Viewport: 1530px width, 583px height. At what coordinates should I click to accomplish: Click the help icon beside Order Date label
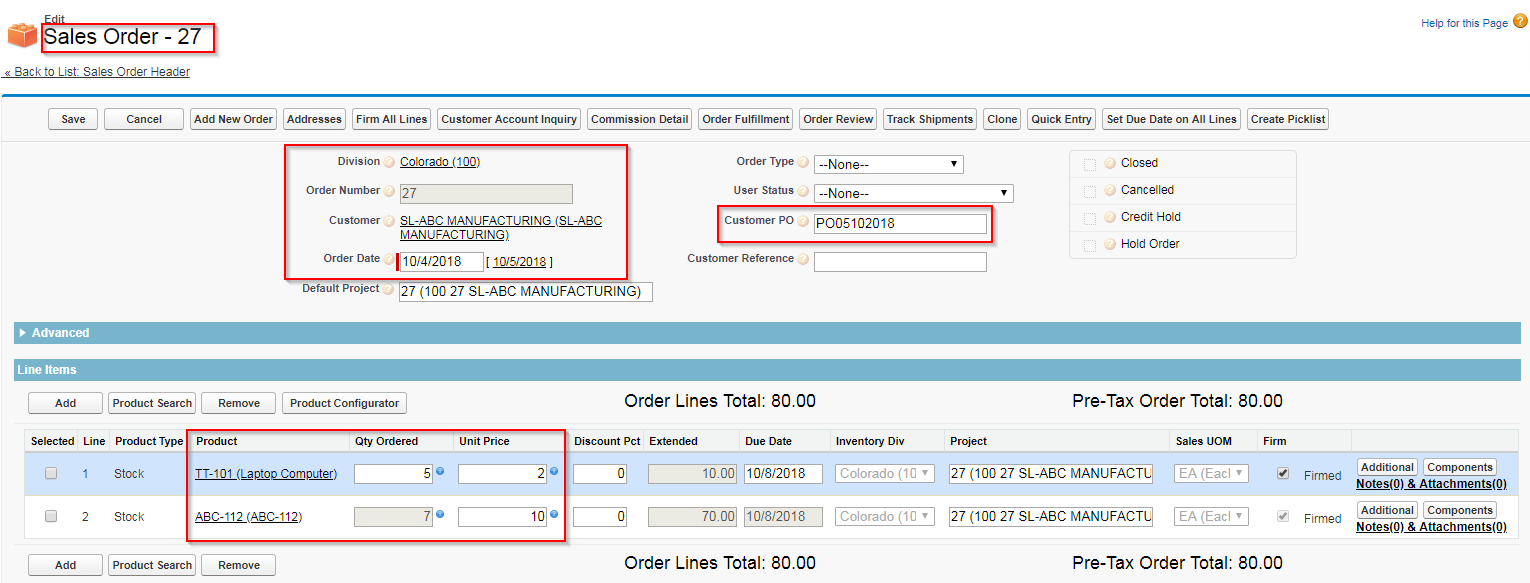pyautogui.click(x=389, y=259)
